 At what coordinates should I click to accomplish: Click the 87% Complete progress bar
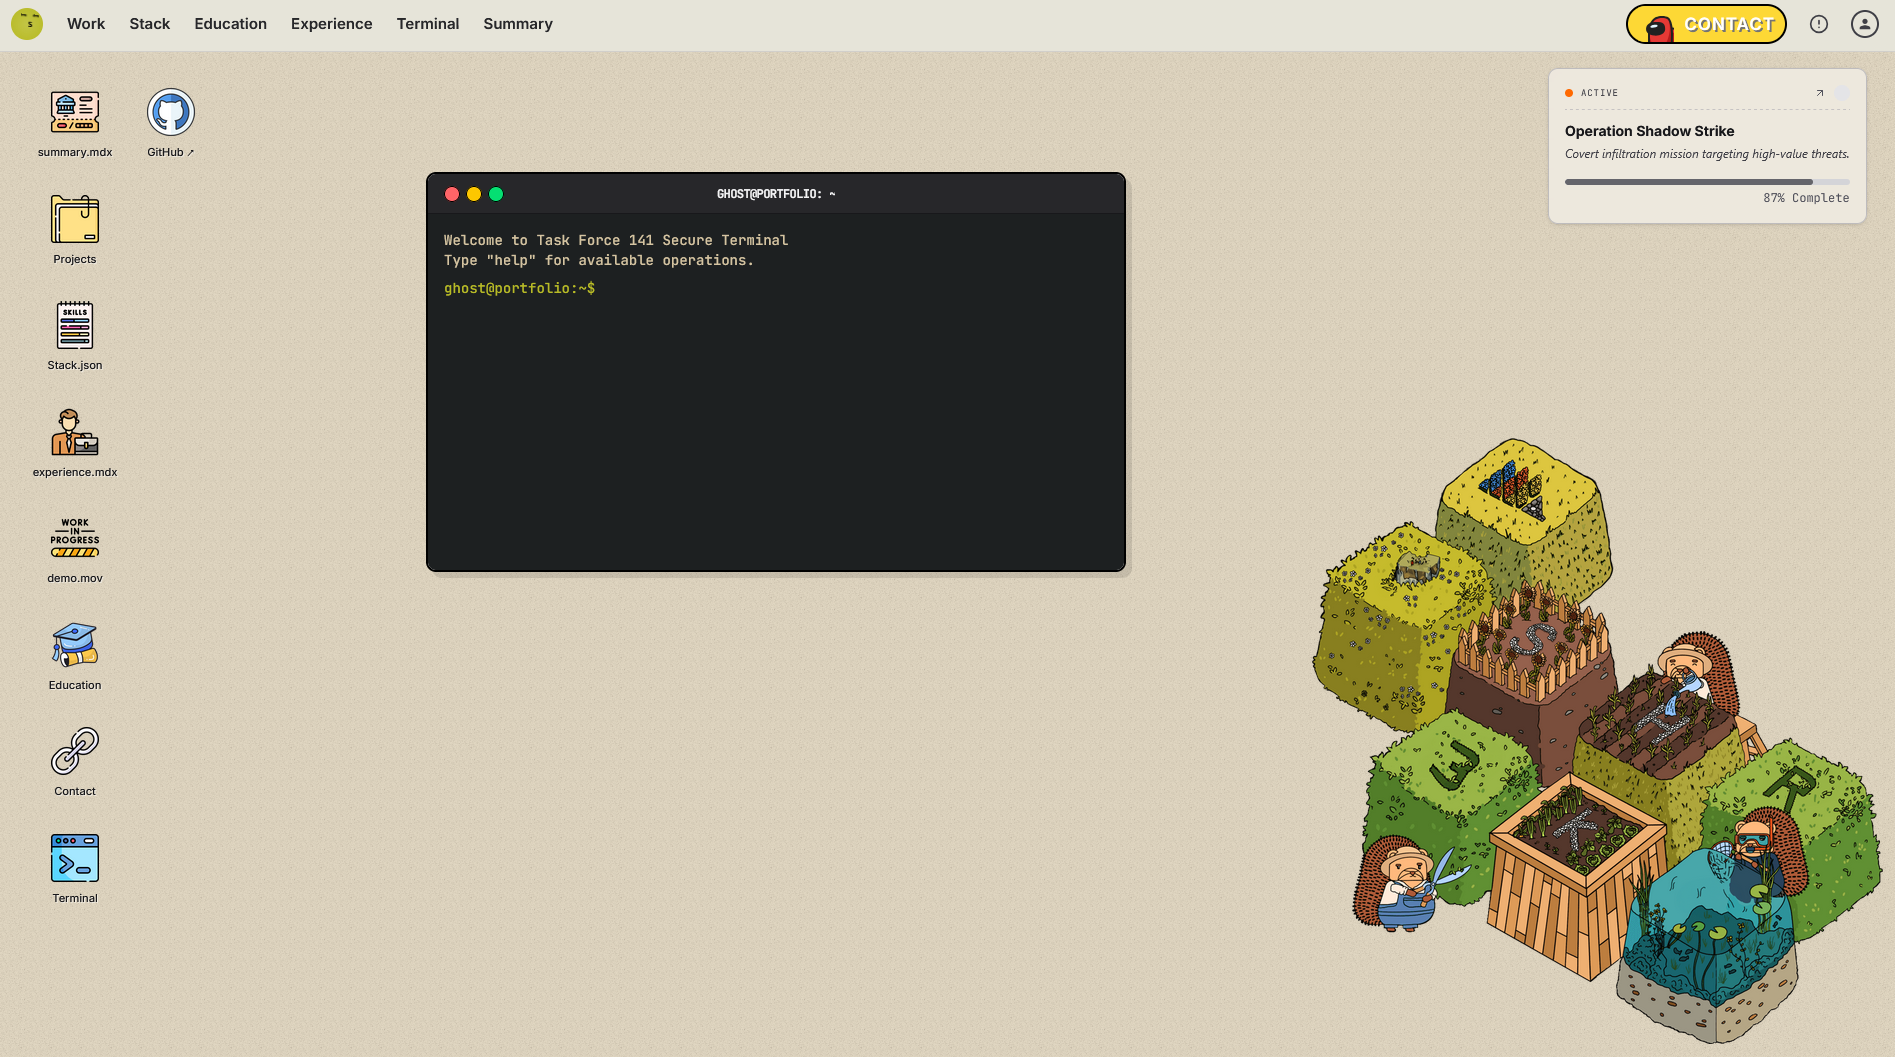point(1706,182)
